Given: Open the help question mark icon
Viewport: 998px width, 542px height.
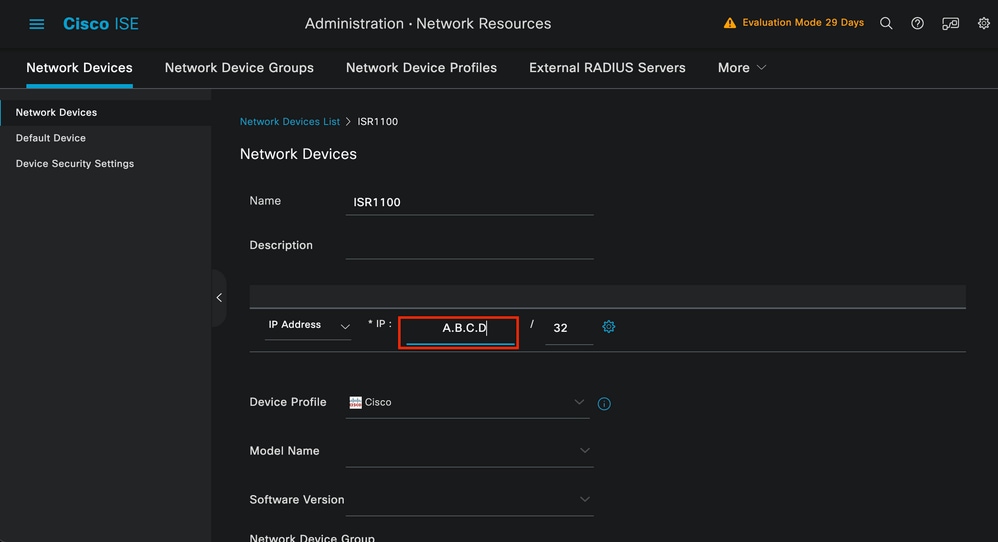Looking at the screenshot, I should coord(917,24).
